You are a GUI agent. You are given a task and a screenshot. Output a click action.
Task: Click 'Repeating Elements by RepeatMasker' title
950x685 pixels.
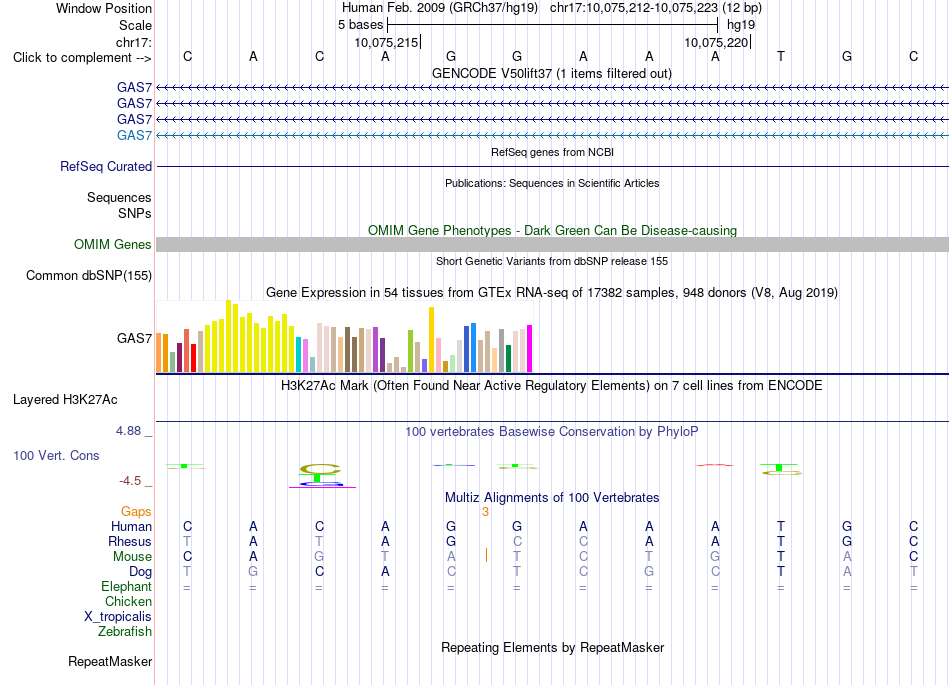[552, 647]
